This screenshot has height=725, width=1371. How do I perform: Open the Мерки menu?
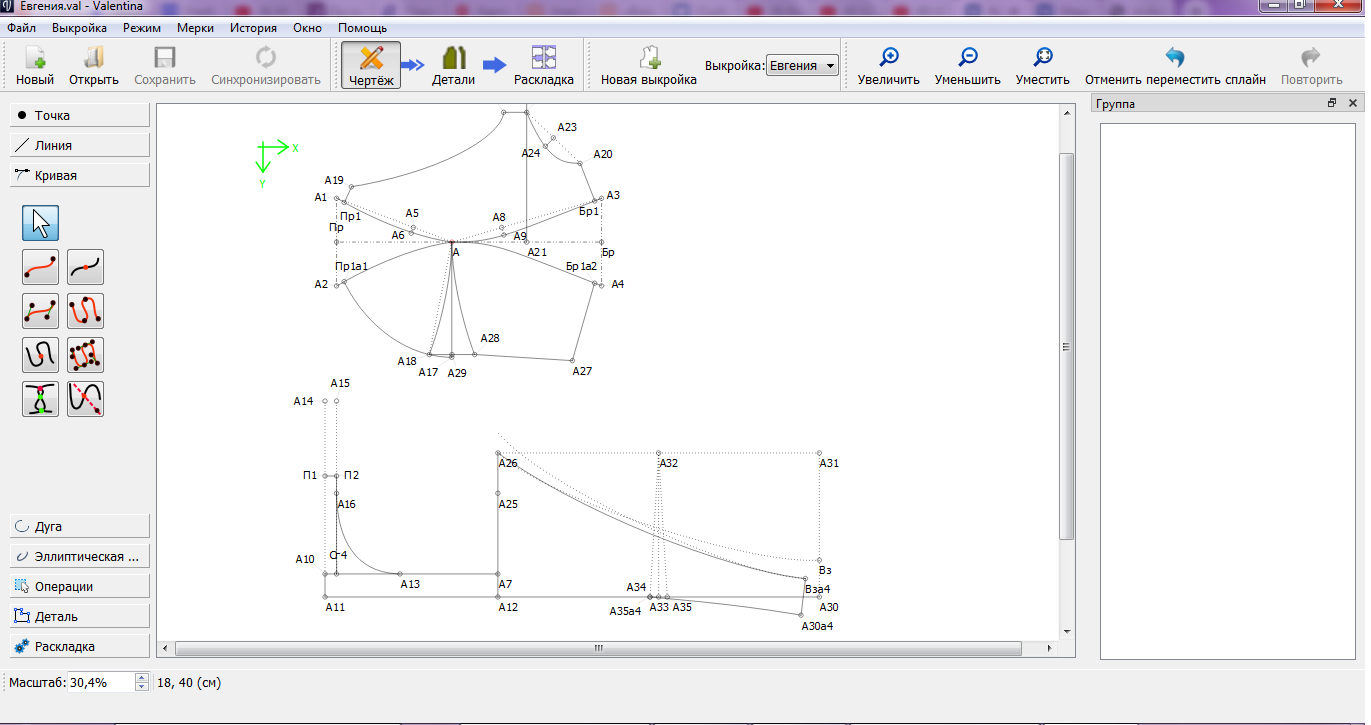[195, 28]
